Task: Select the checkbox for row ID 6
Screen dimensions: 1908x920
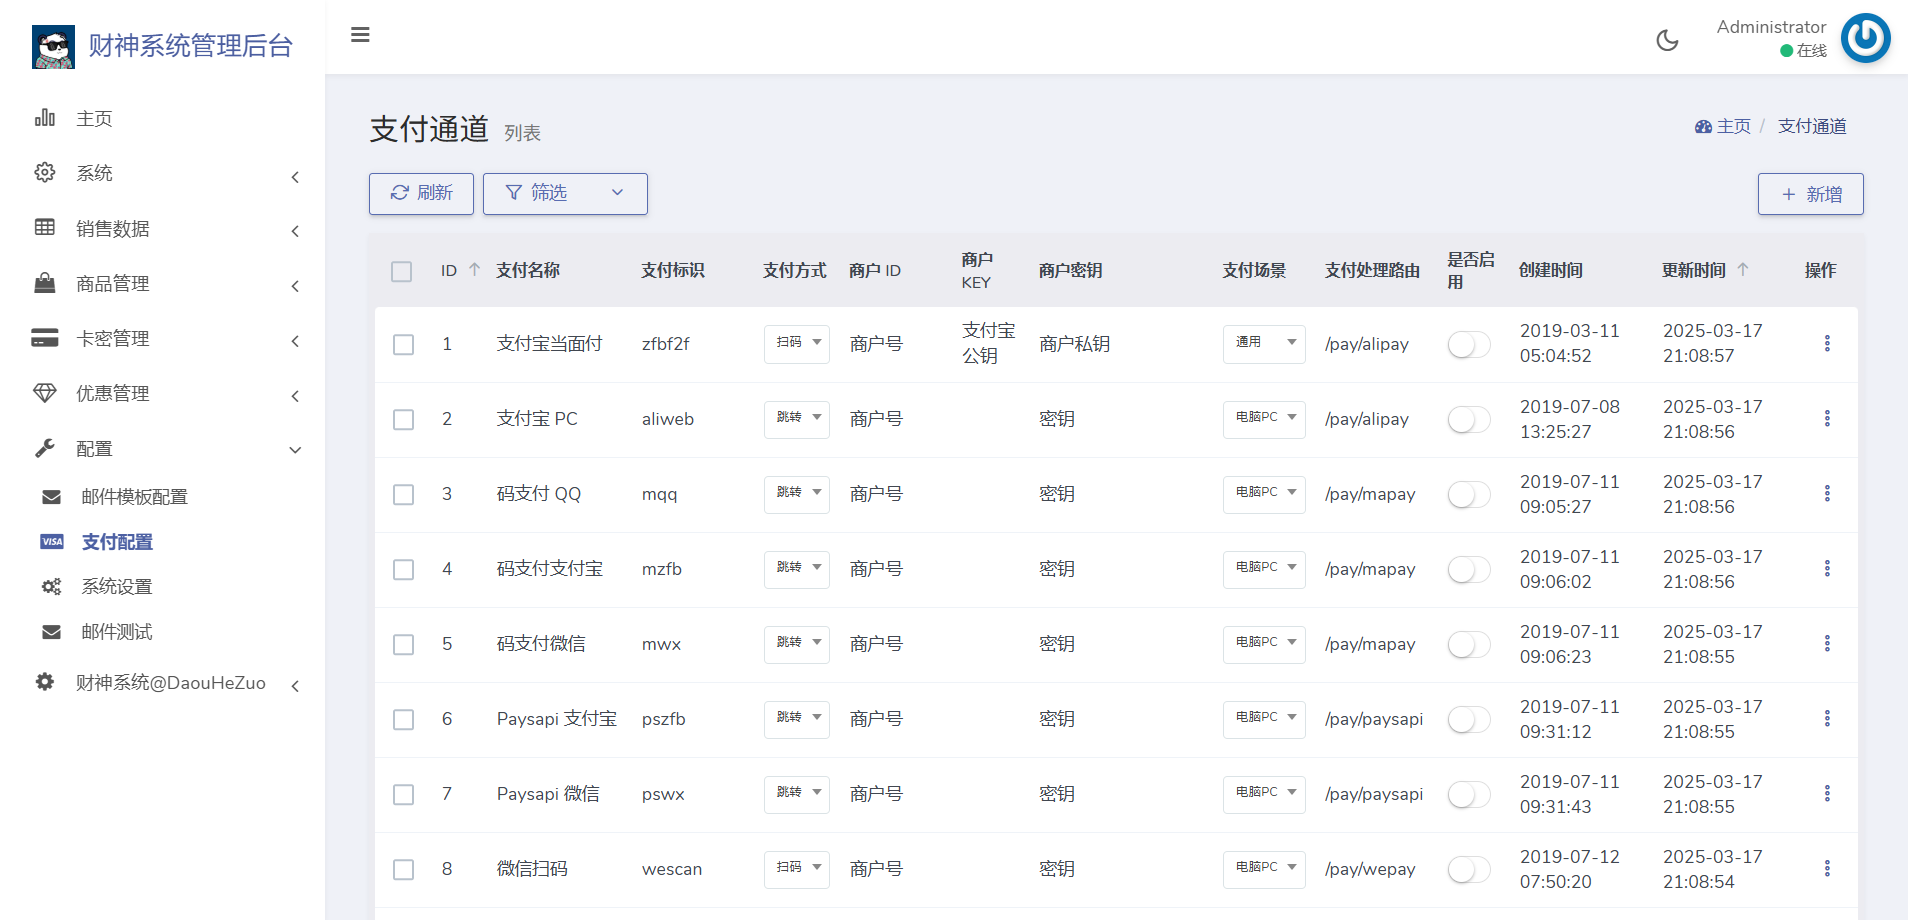Action: tap(403, 719)
